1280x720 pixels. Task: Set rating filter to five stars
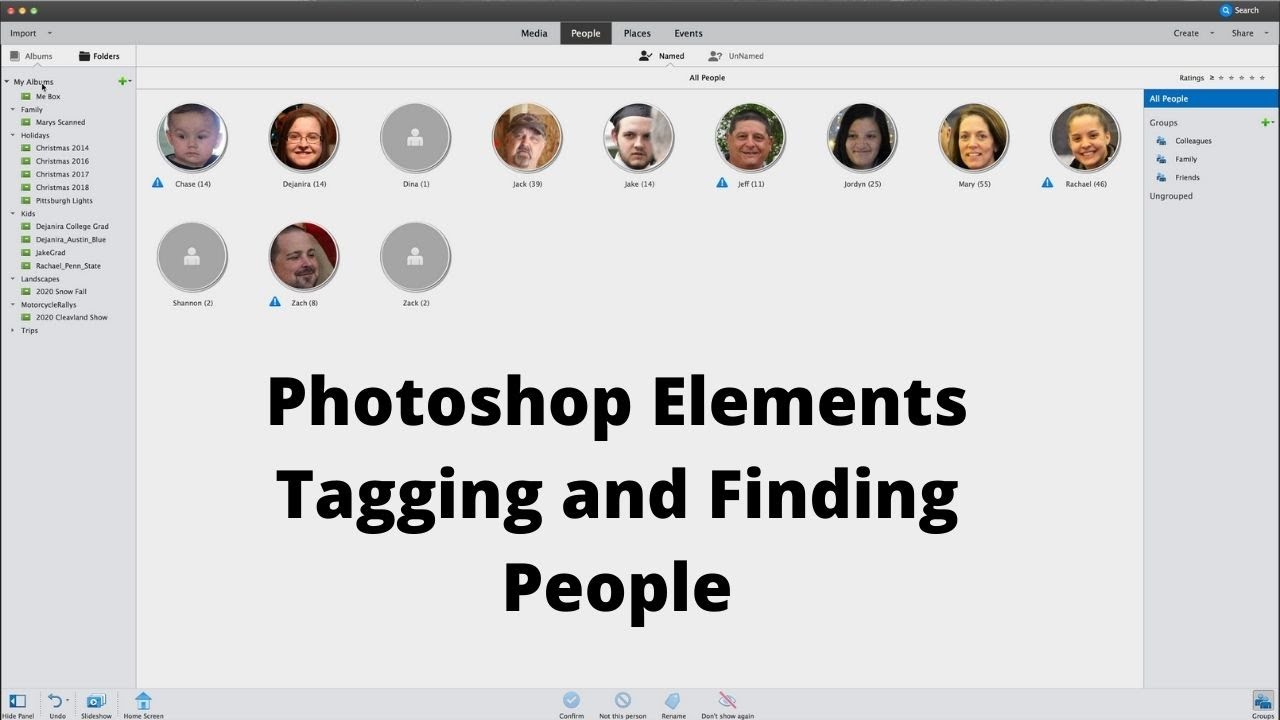click(x=1262, y=78)
